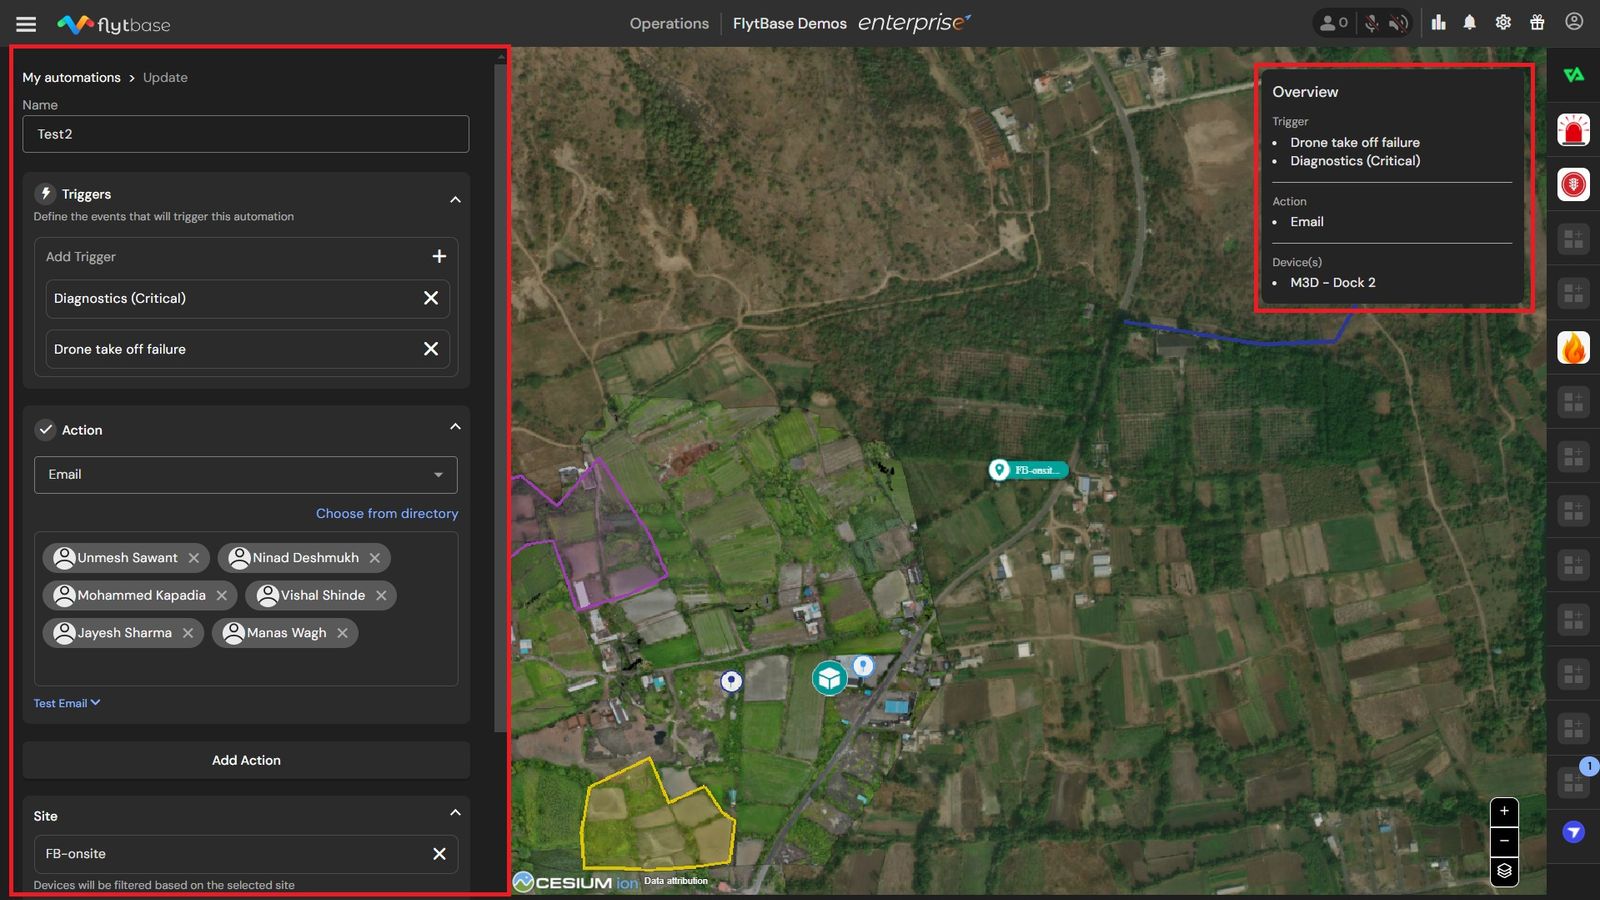Click Choose from directory link
The width and height of the screenshot is (1600, 900).
[387, 513]
